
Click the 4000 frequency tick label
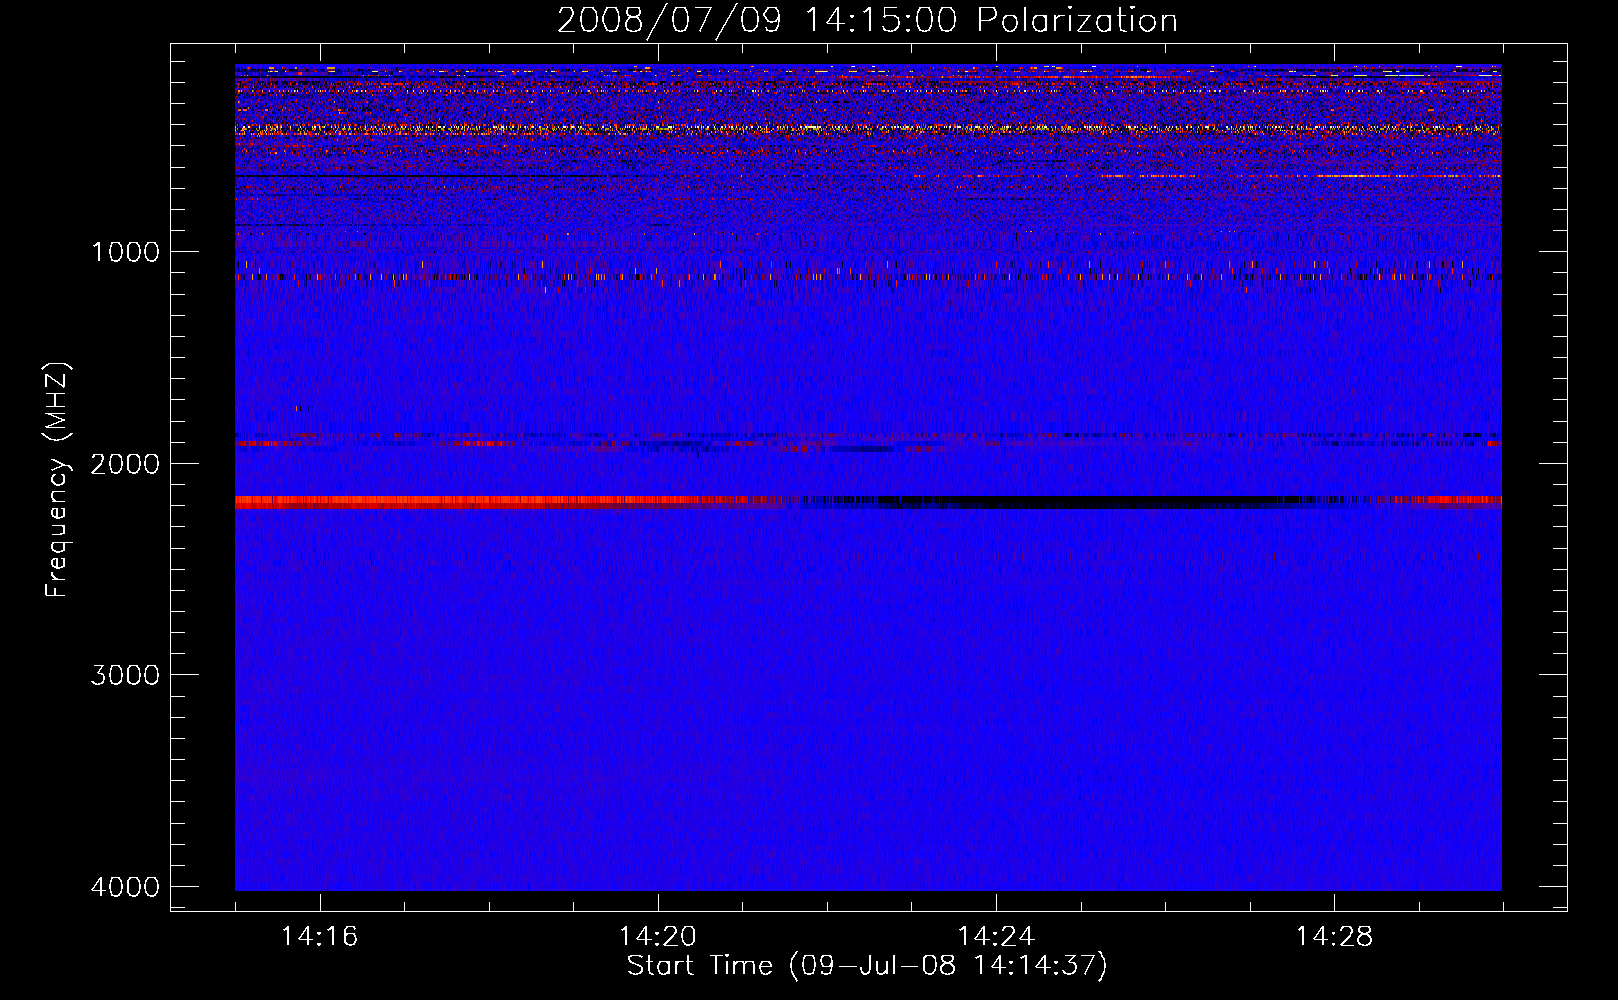pos(125,887)
